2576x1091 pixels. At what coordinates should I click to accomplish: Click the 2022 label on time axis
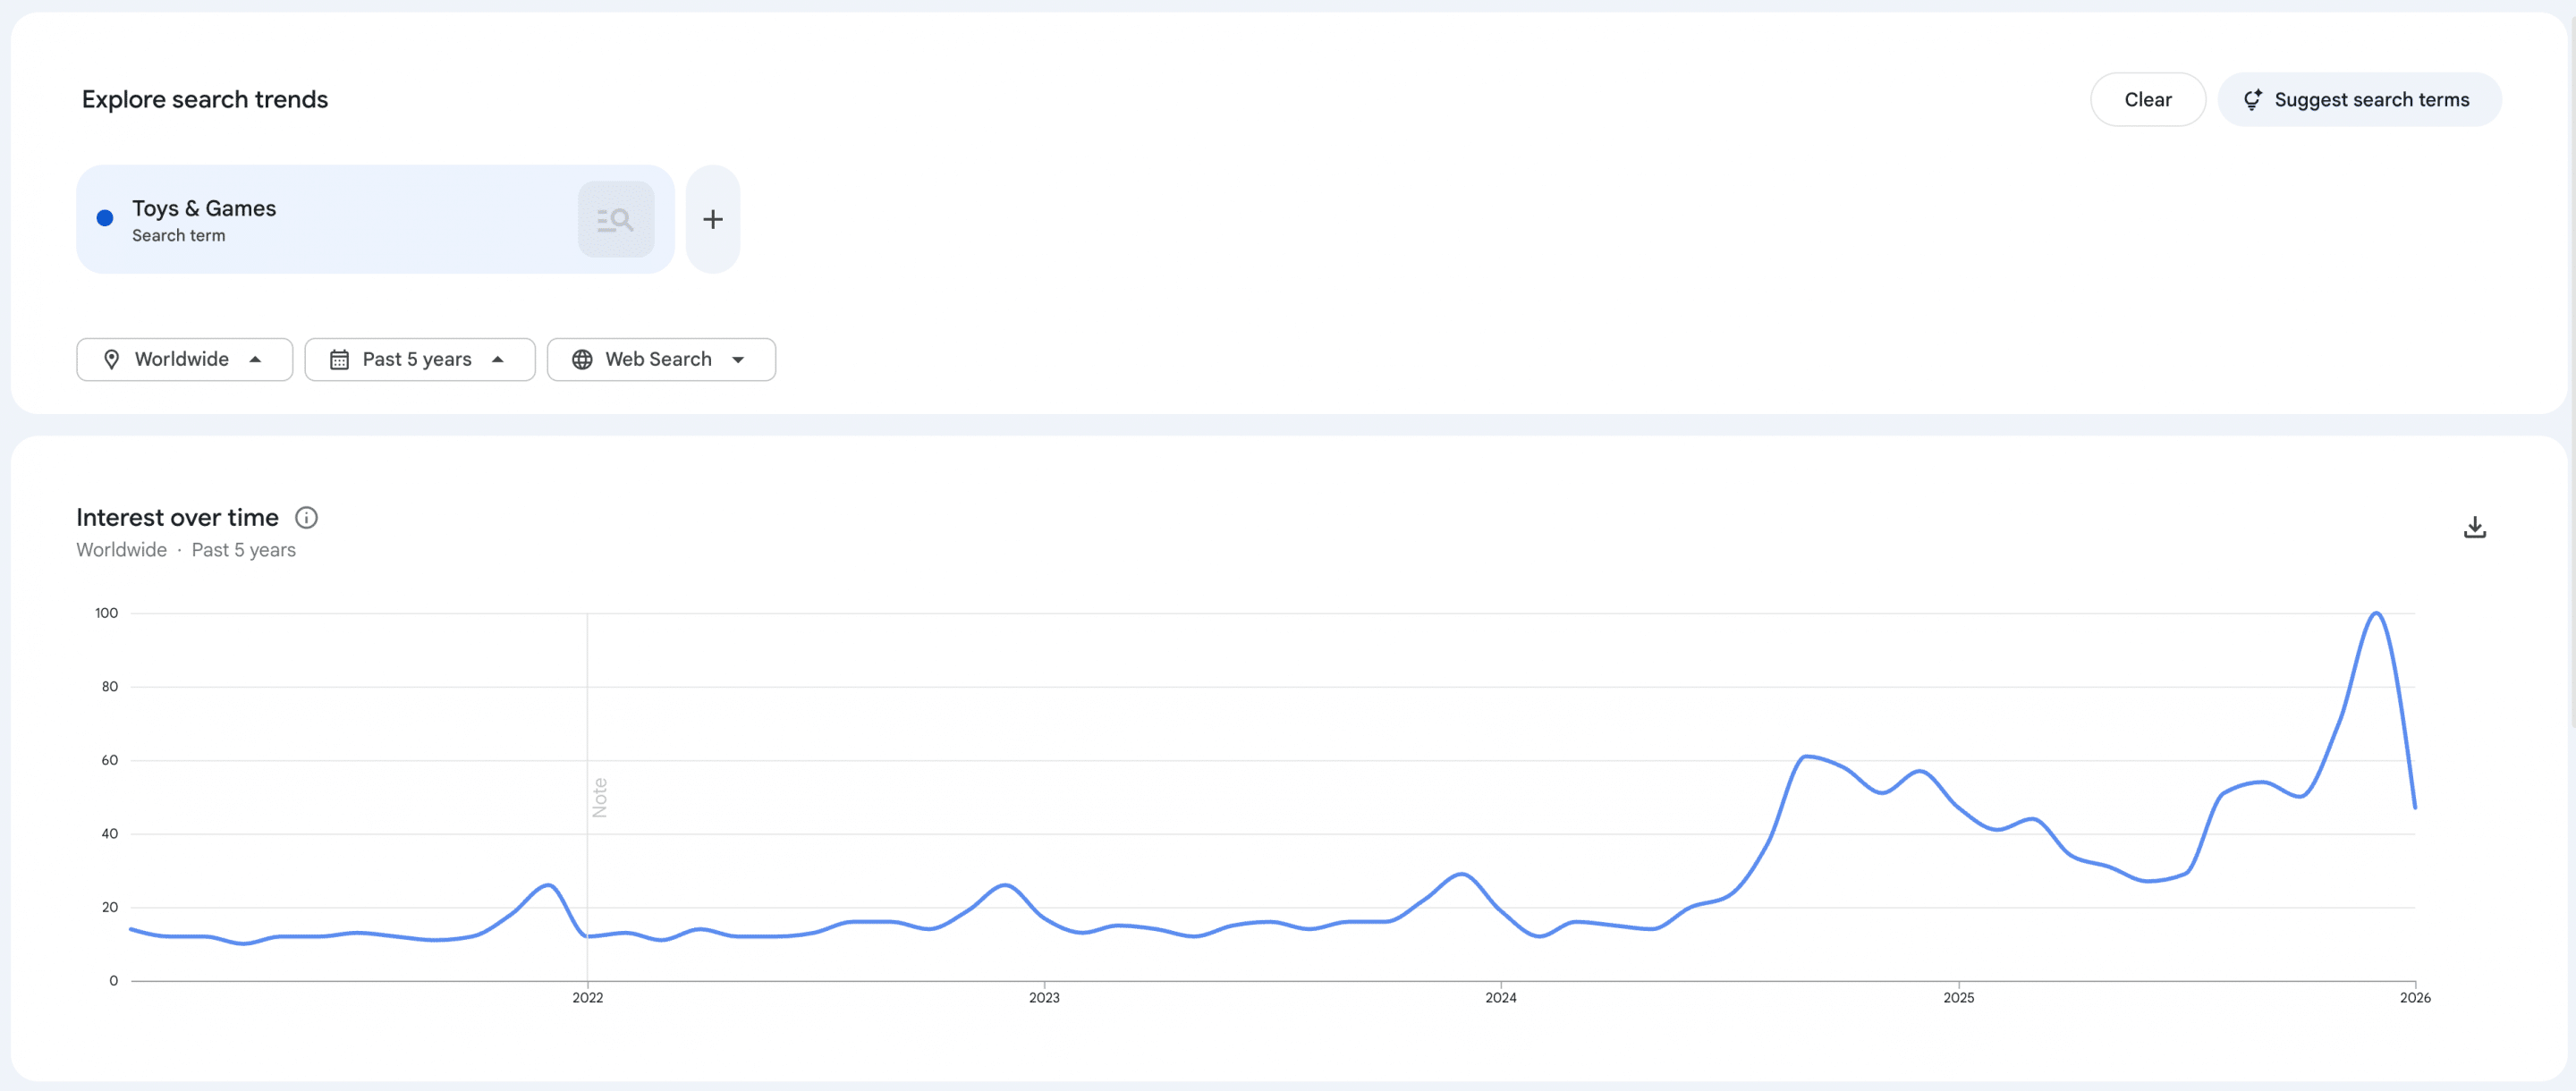(587, 997)
